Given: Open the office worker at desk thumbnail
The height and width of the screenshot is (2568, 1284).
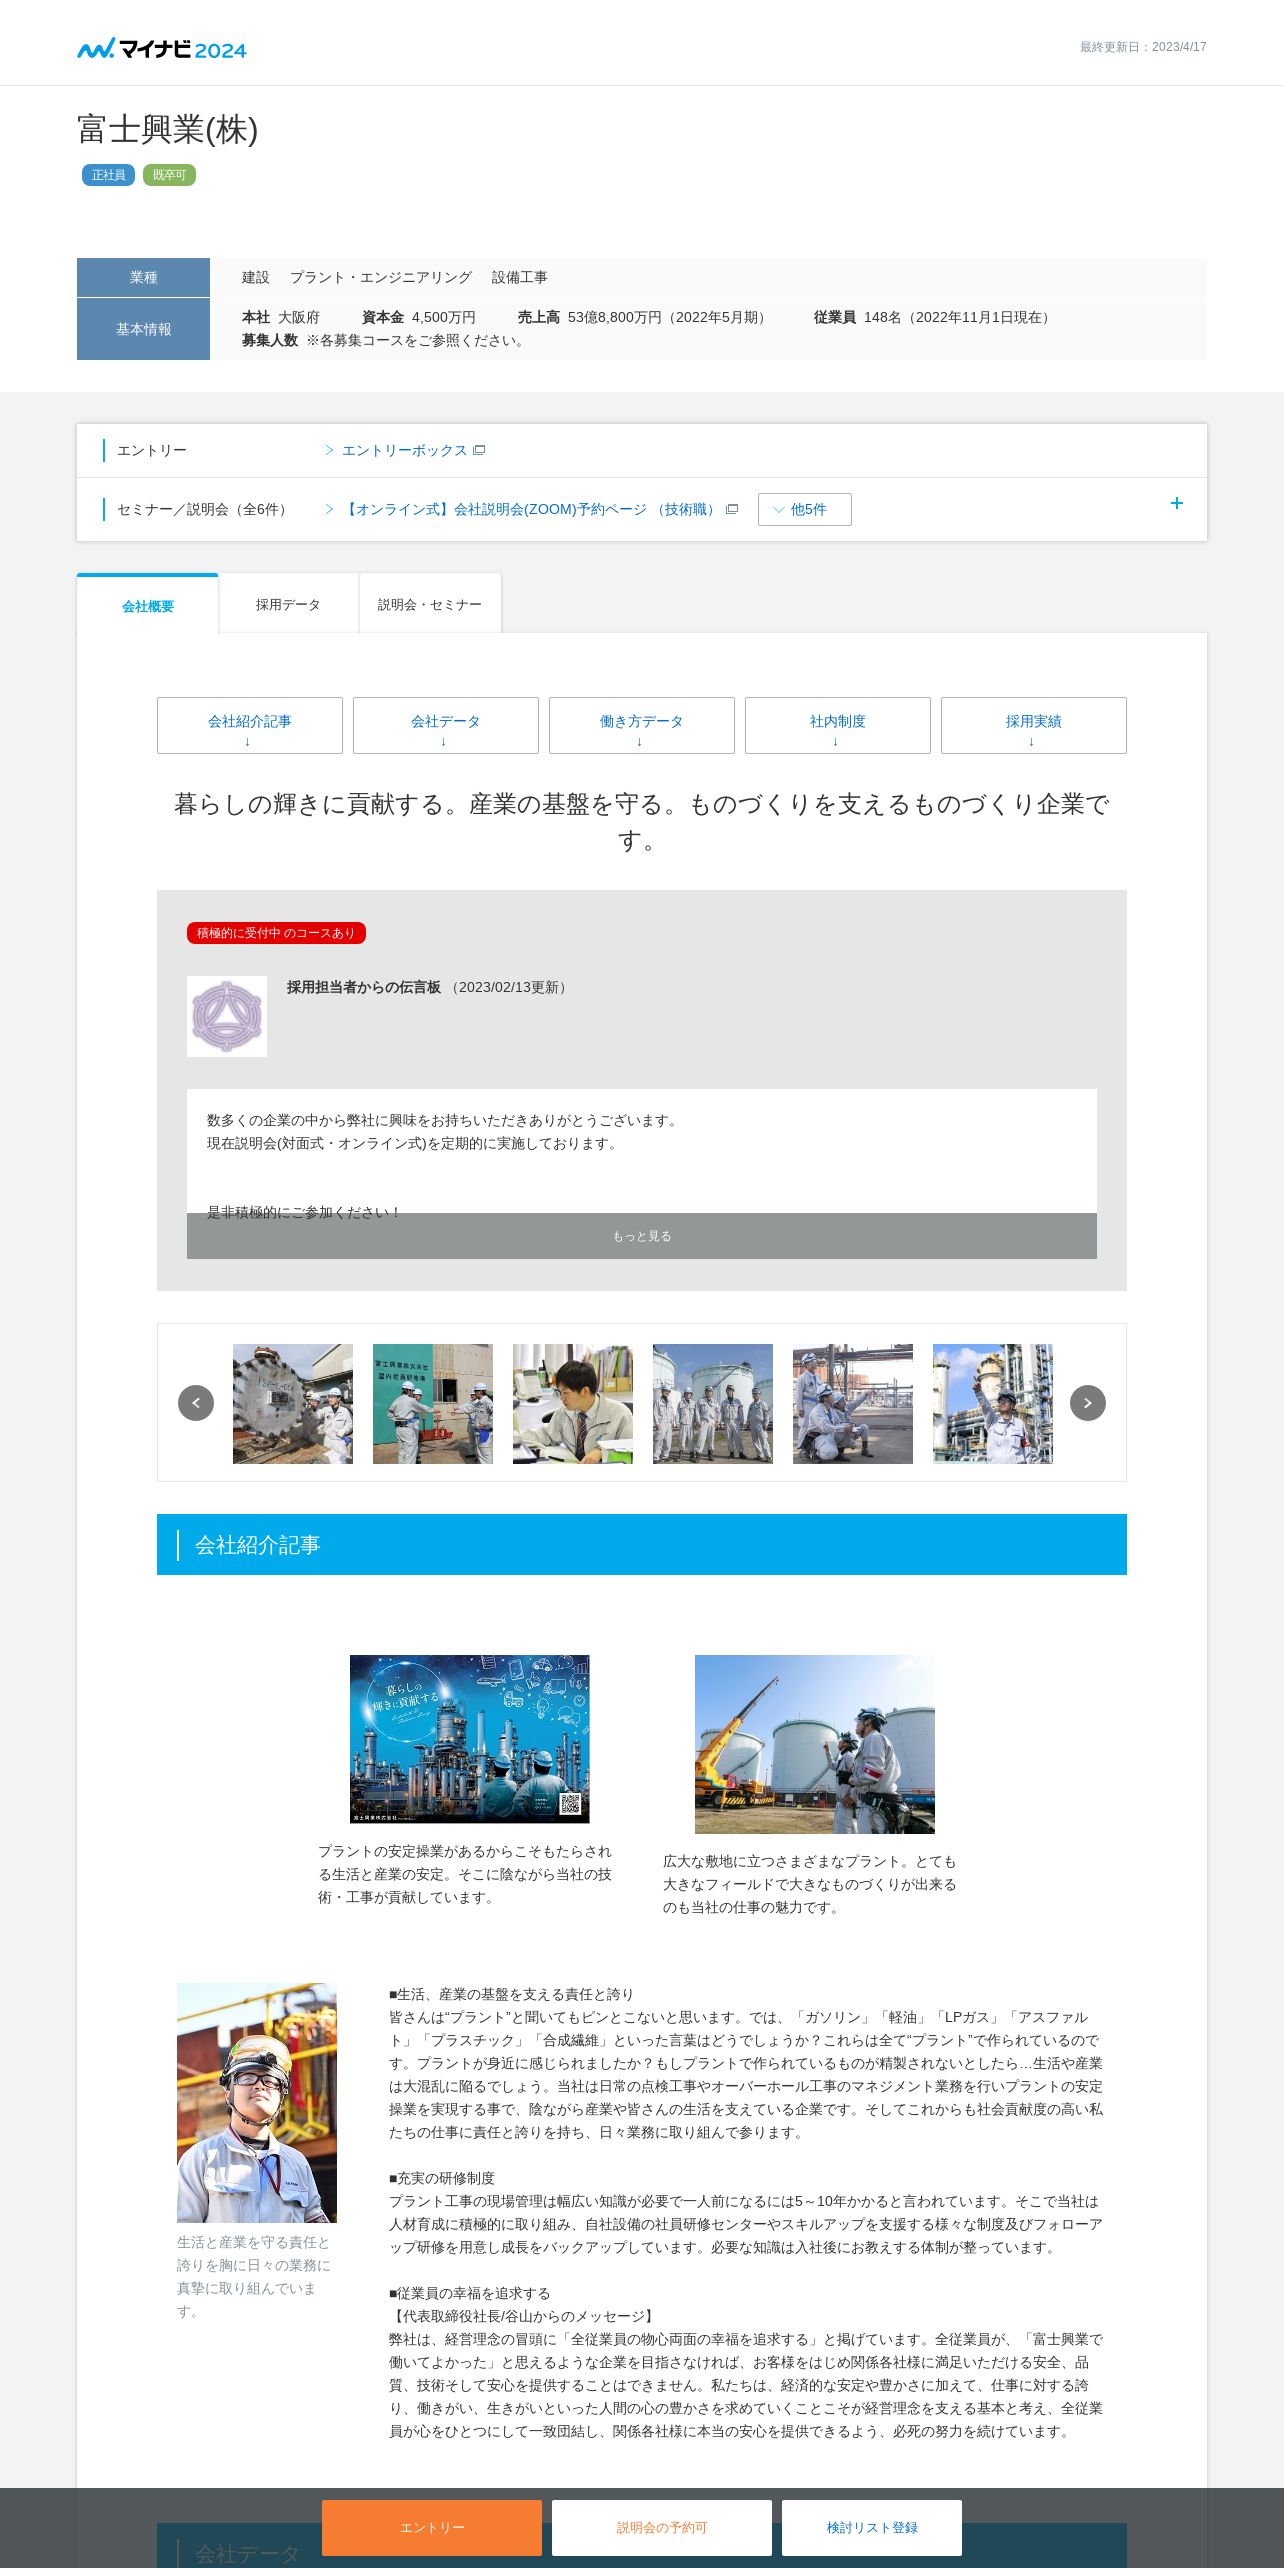Looking at the screenshot, I should coord(573,1404).
